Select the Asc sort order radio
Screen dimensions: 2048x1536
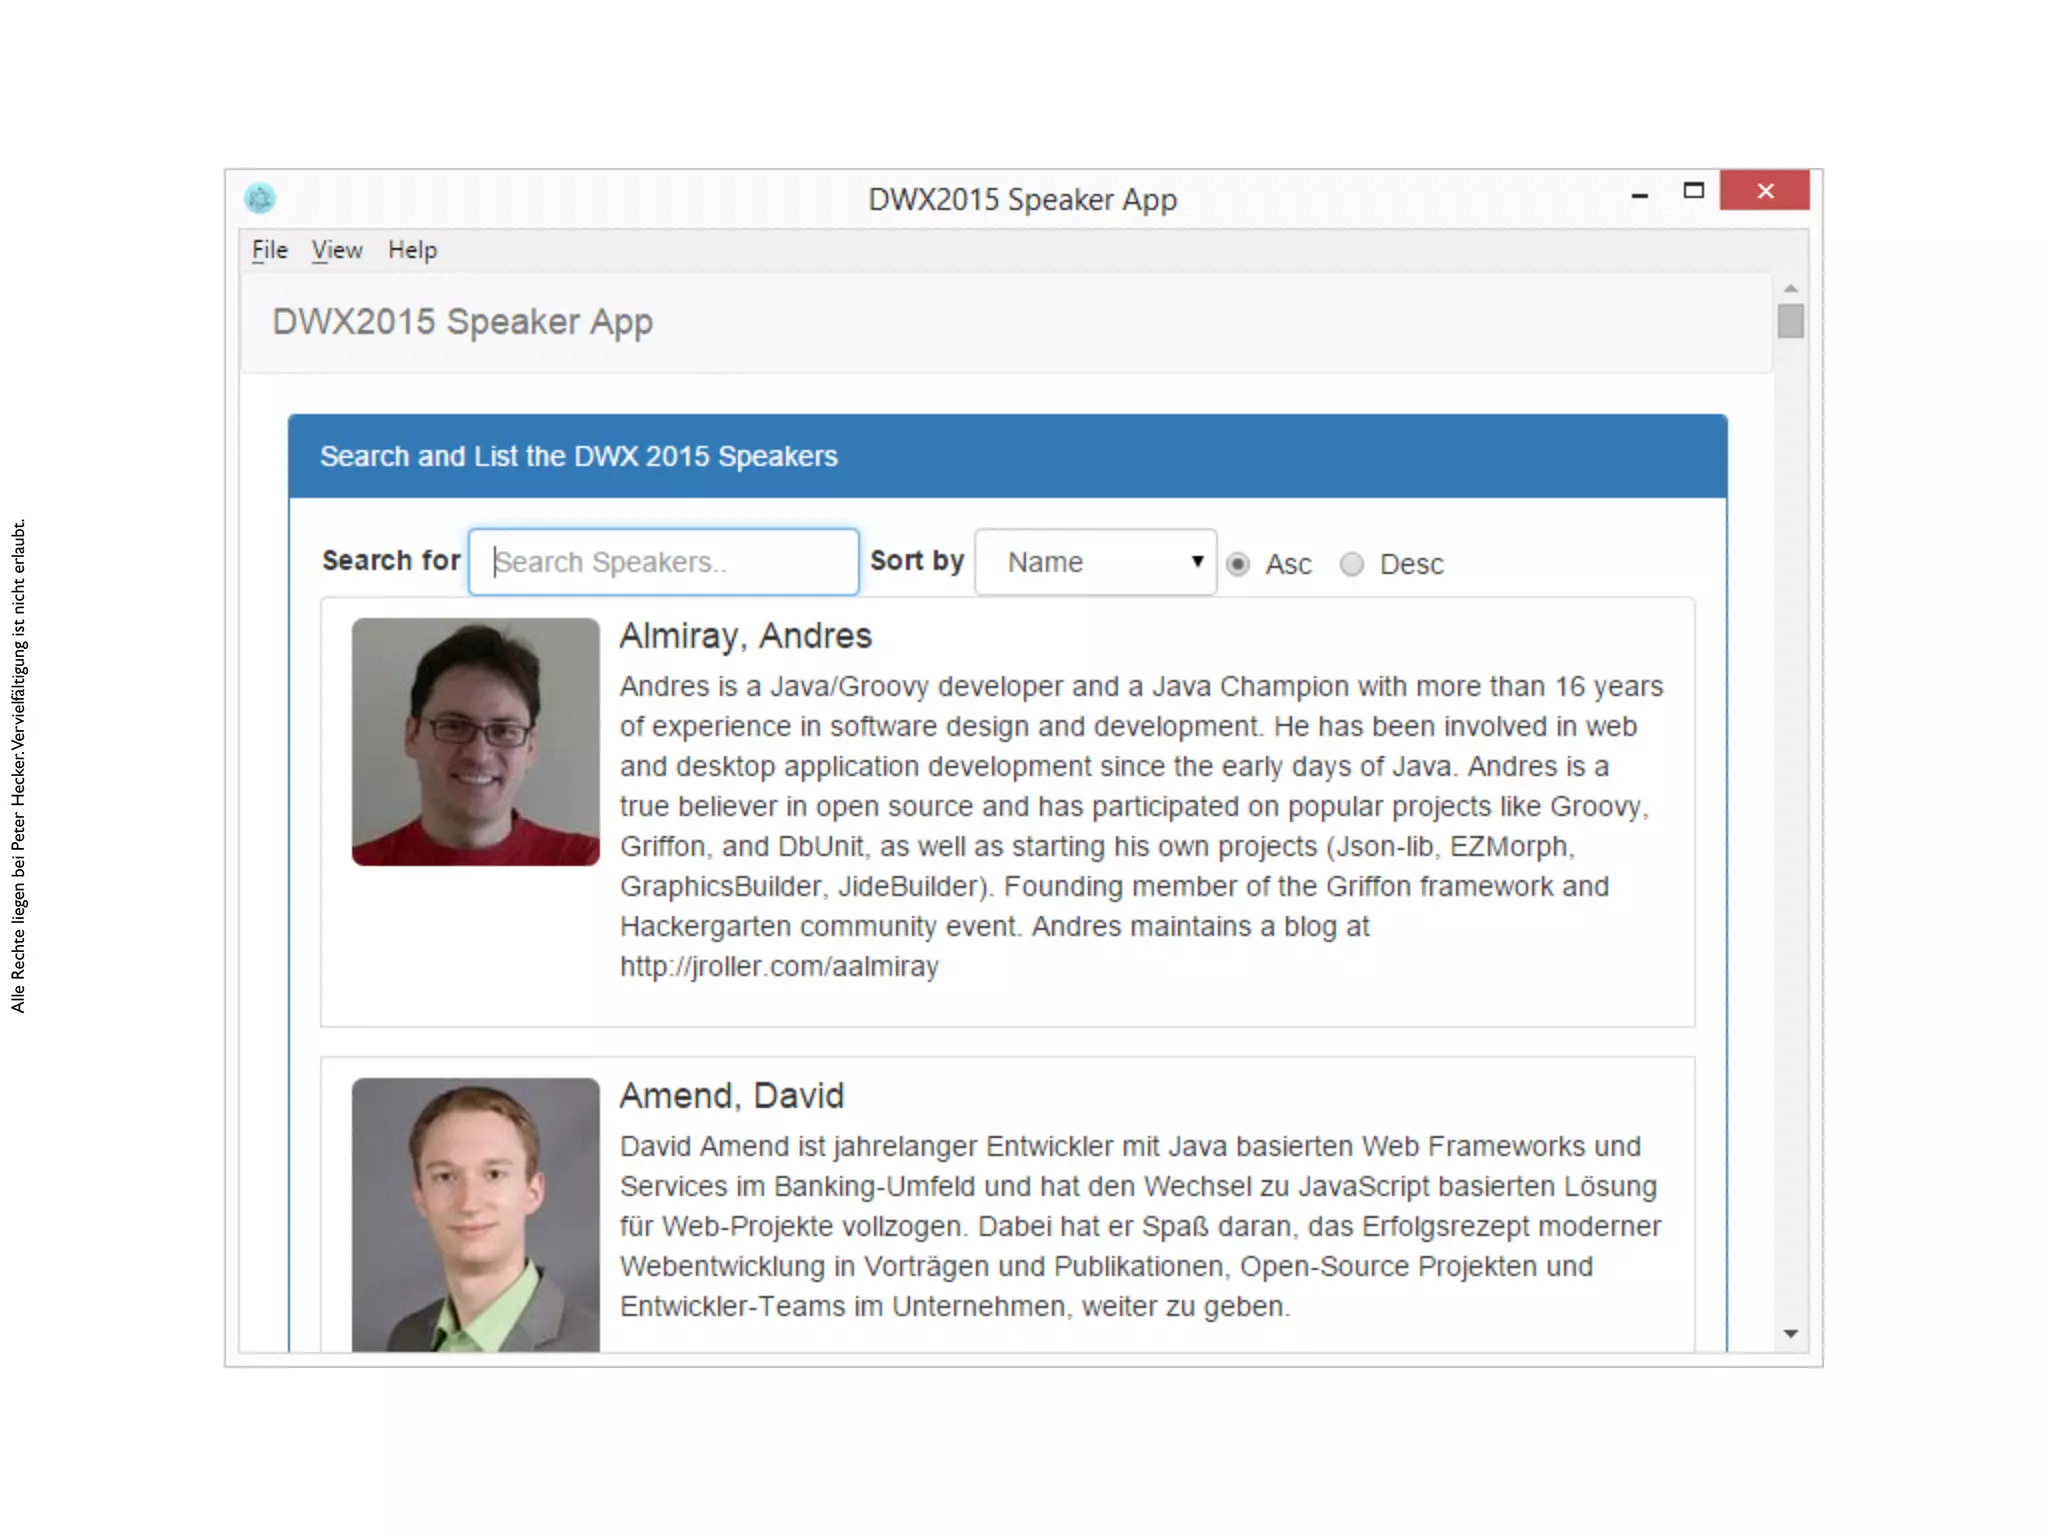[1238, 564]
